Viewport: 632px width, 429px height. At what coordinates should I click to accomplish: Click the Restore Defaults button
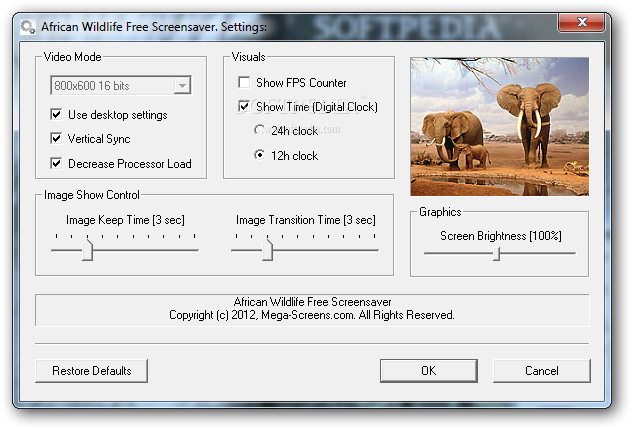pos(91,371)
